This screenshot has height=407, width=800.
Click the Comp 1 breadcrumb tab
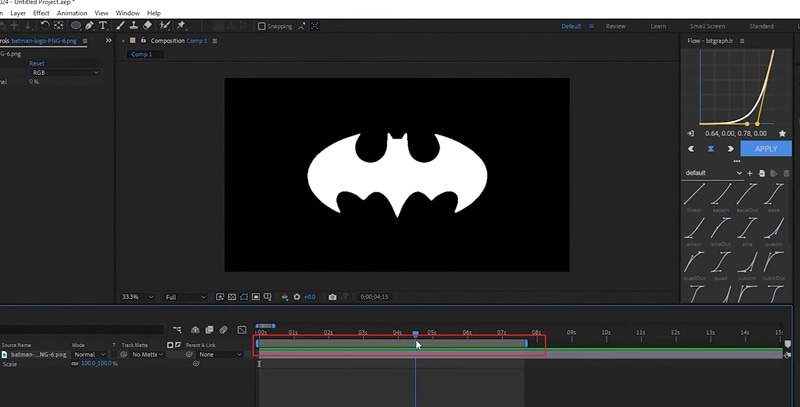click(141, 54)
